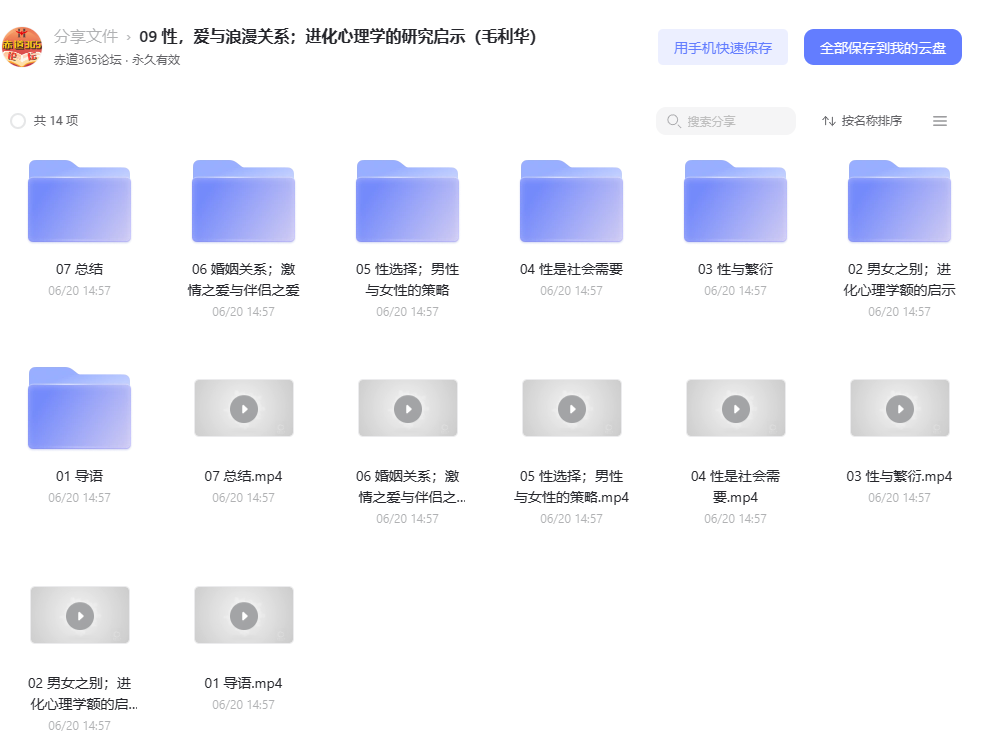Go back to 分享文件 breadcrumb

[86, 36]
